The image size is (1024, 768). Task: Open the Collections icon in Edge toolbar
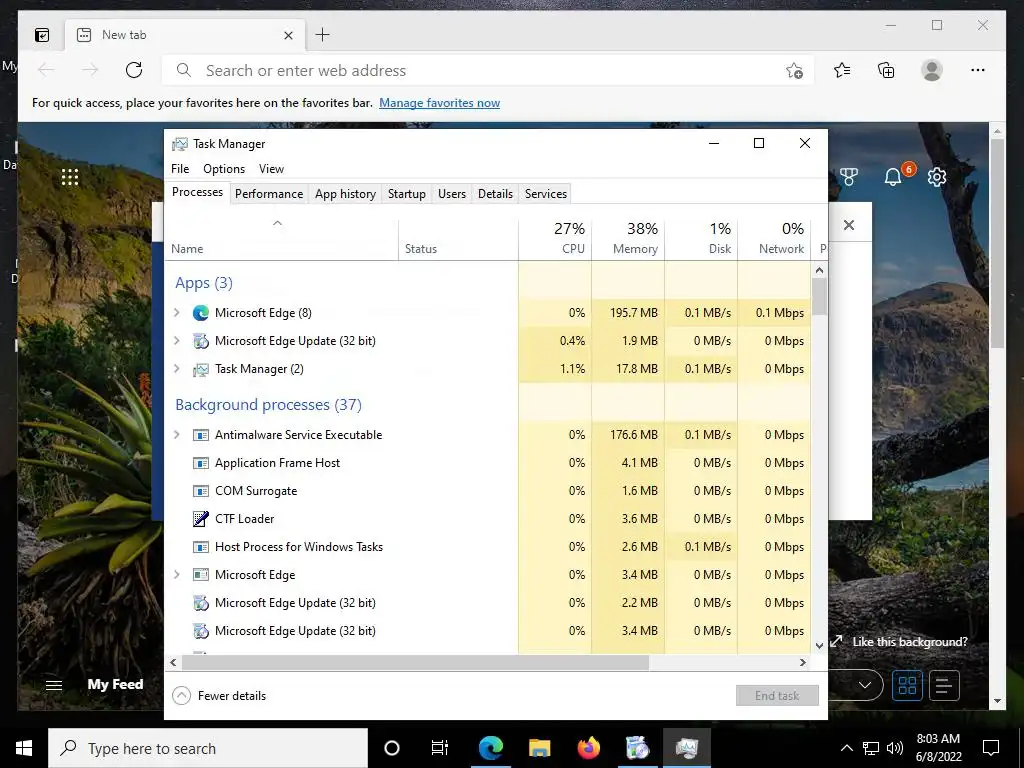pos(886,70)
